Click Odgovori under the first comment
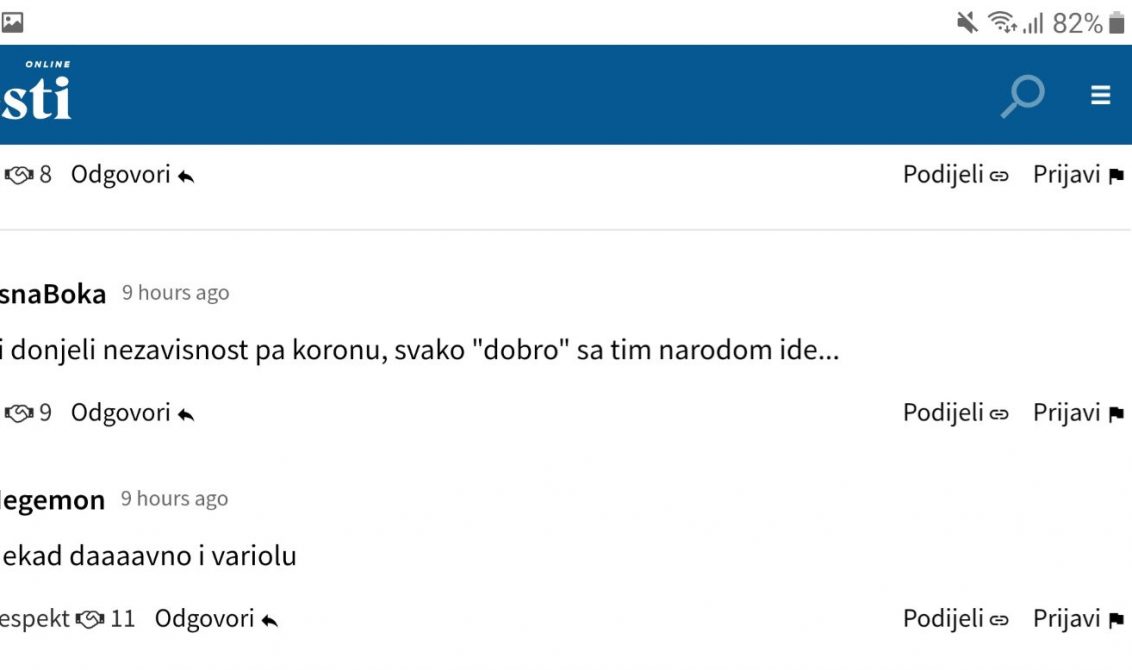1132x670 pixels. [133, 175]
